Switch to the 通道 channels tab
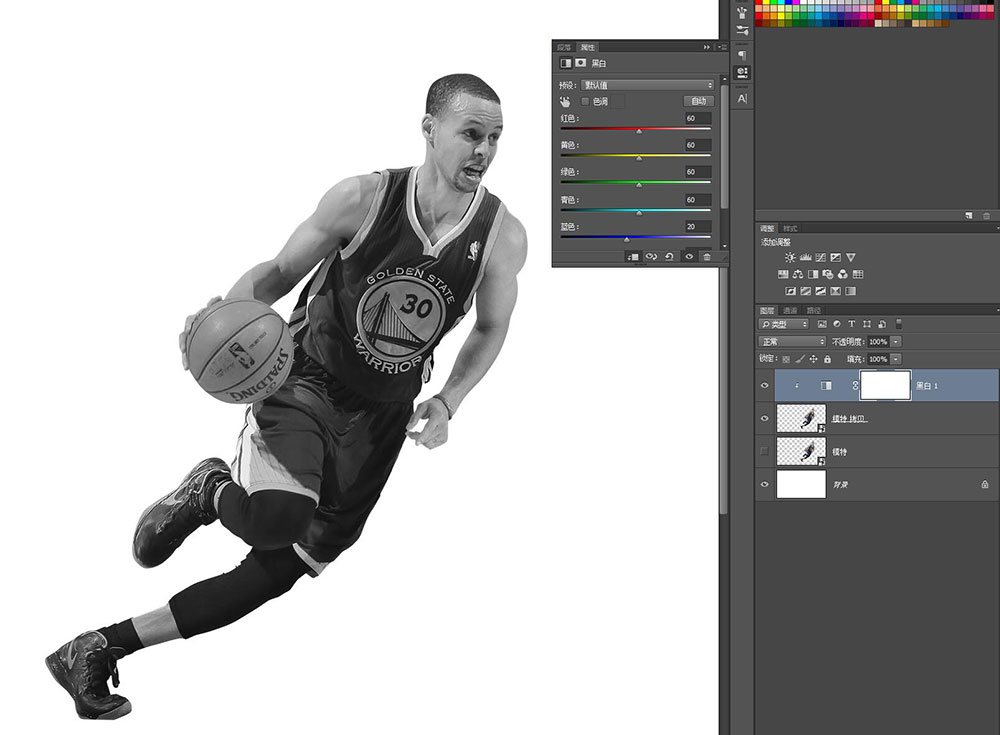This screenshot has height=735, width=1000. [x=790, y=310]
